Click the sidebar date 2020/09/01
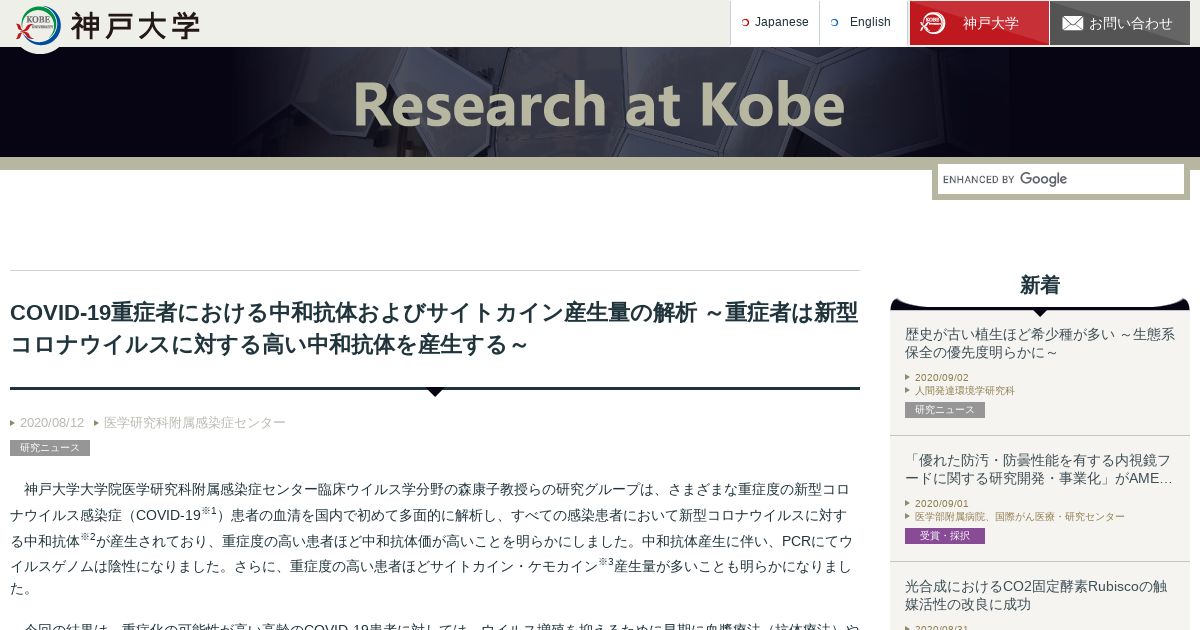 pyautogui.click(x=942, y=504)
